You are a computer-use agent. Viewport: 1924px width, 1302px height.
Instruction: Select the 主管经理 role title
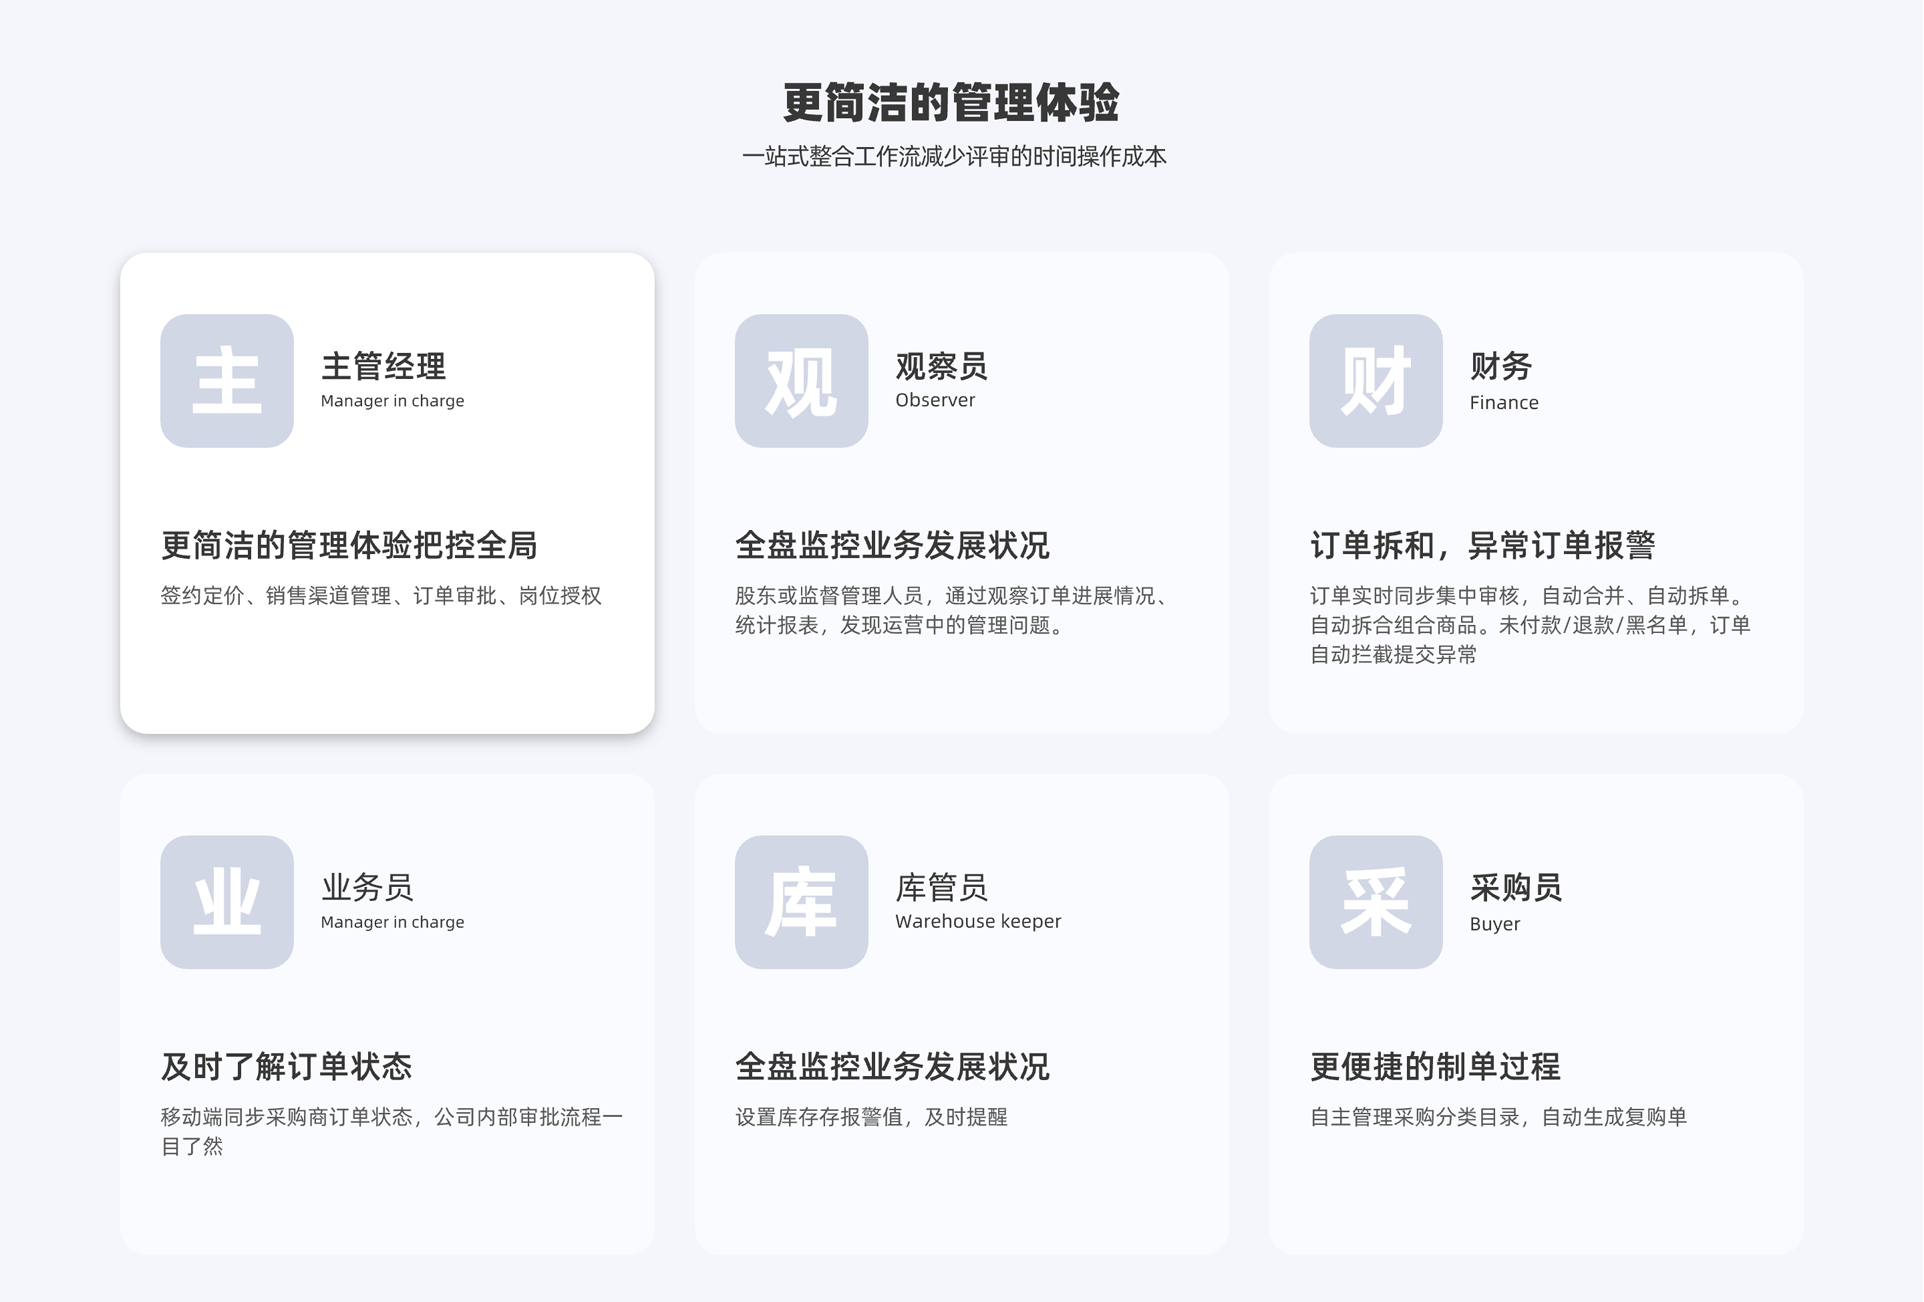[x=383, y=366]
